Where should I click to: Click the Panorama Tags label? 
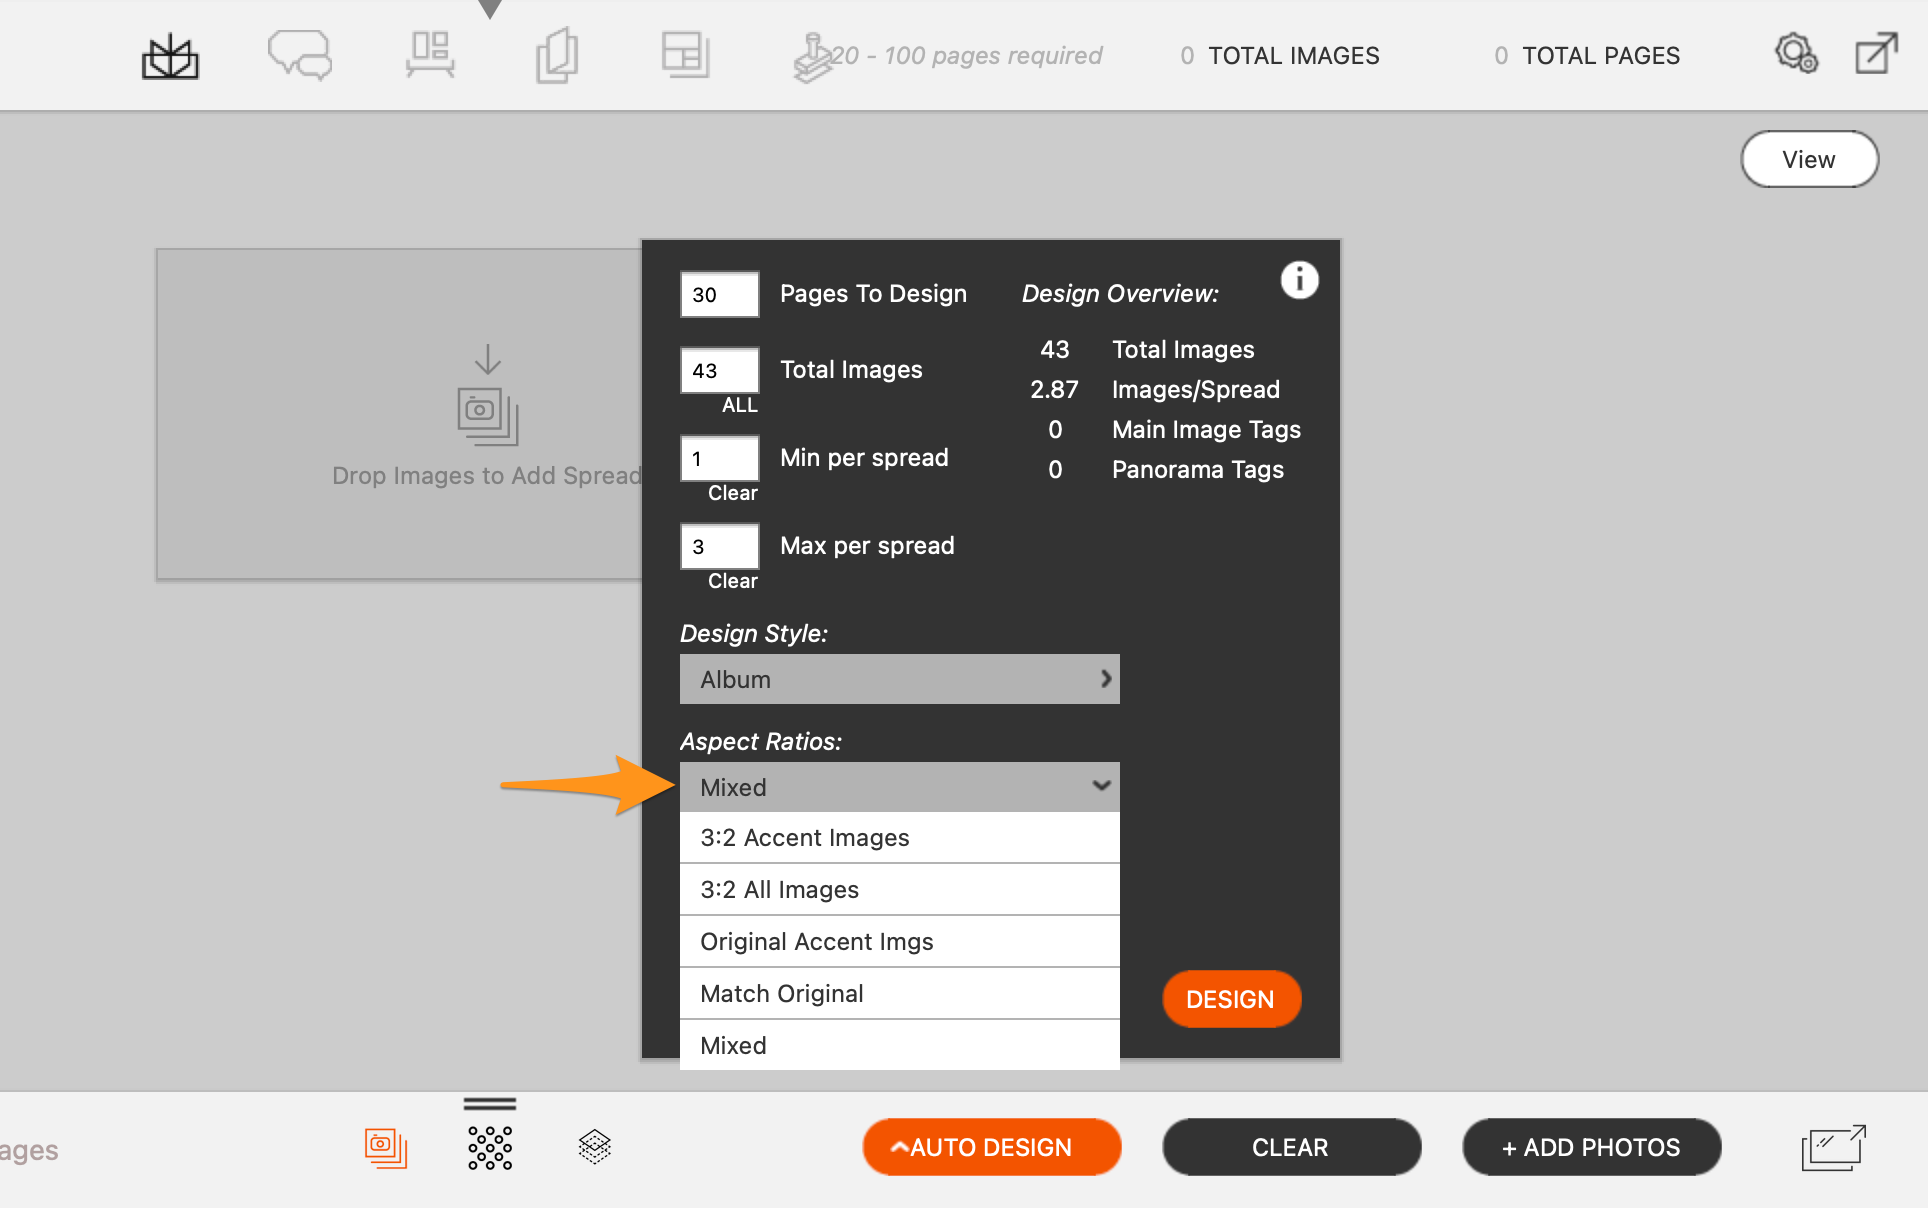click(x=1197, y=470)
